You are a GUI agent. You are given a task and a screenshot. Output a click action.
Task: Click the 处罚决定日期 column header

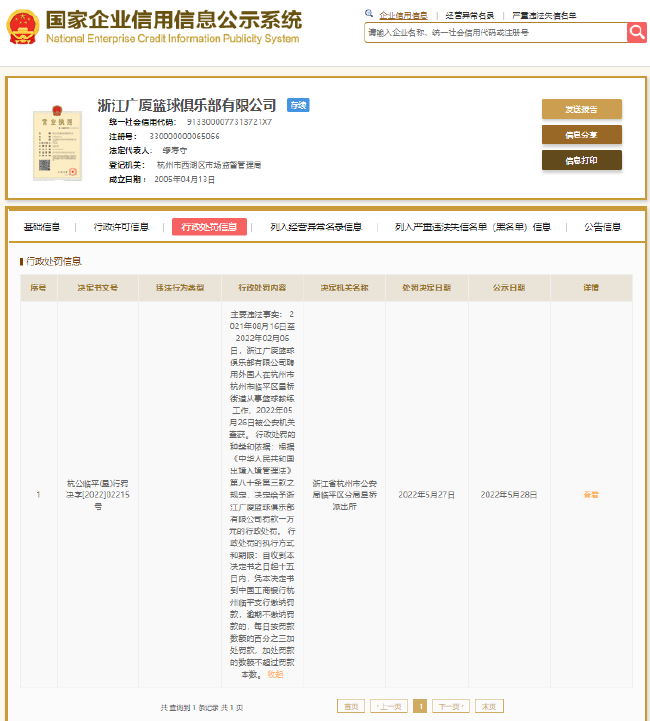click(427, 288)
